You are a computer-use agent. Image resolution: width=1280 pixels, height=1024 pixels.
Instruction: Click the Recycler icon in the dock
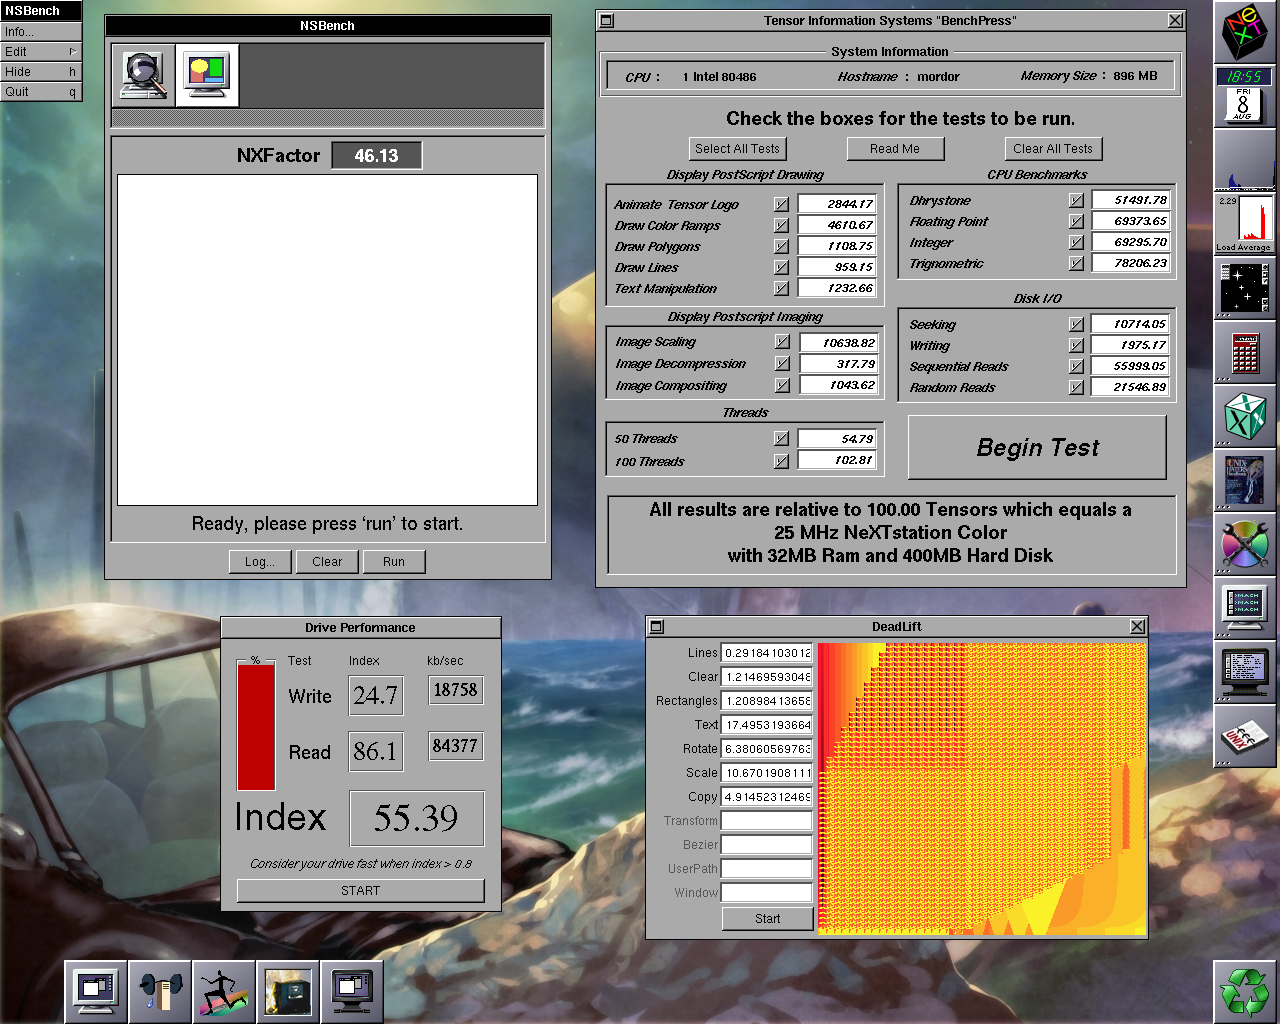coord(1245,991)
